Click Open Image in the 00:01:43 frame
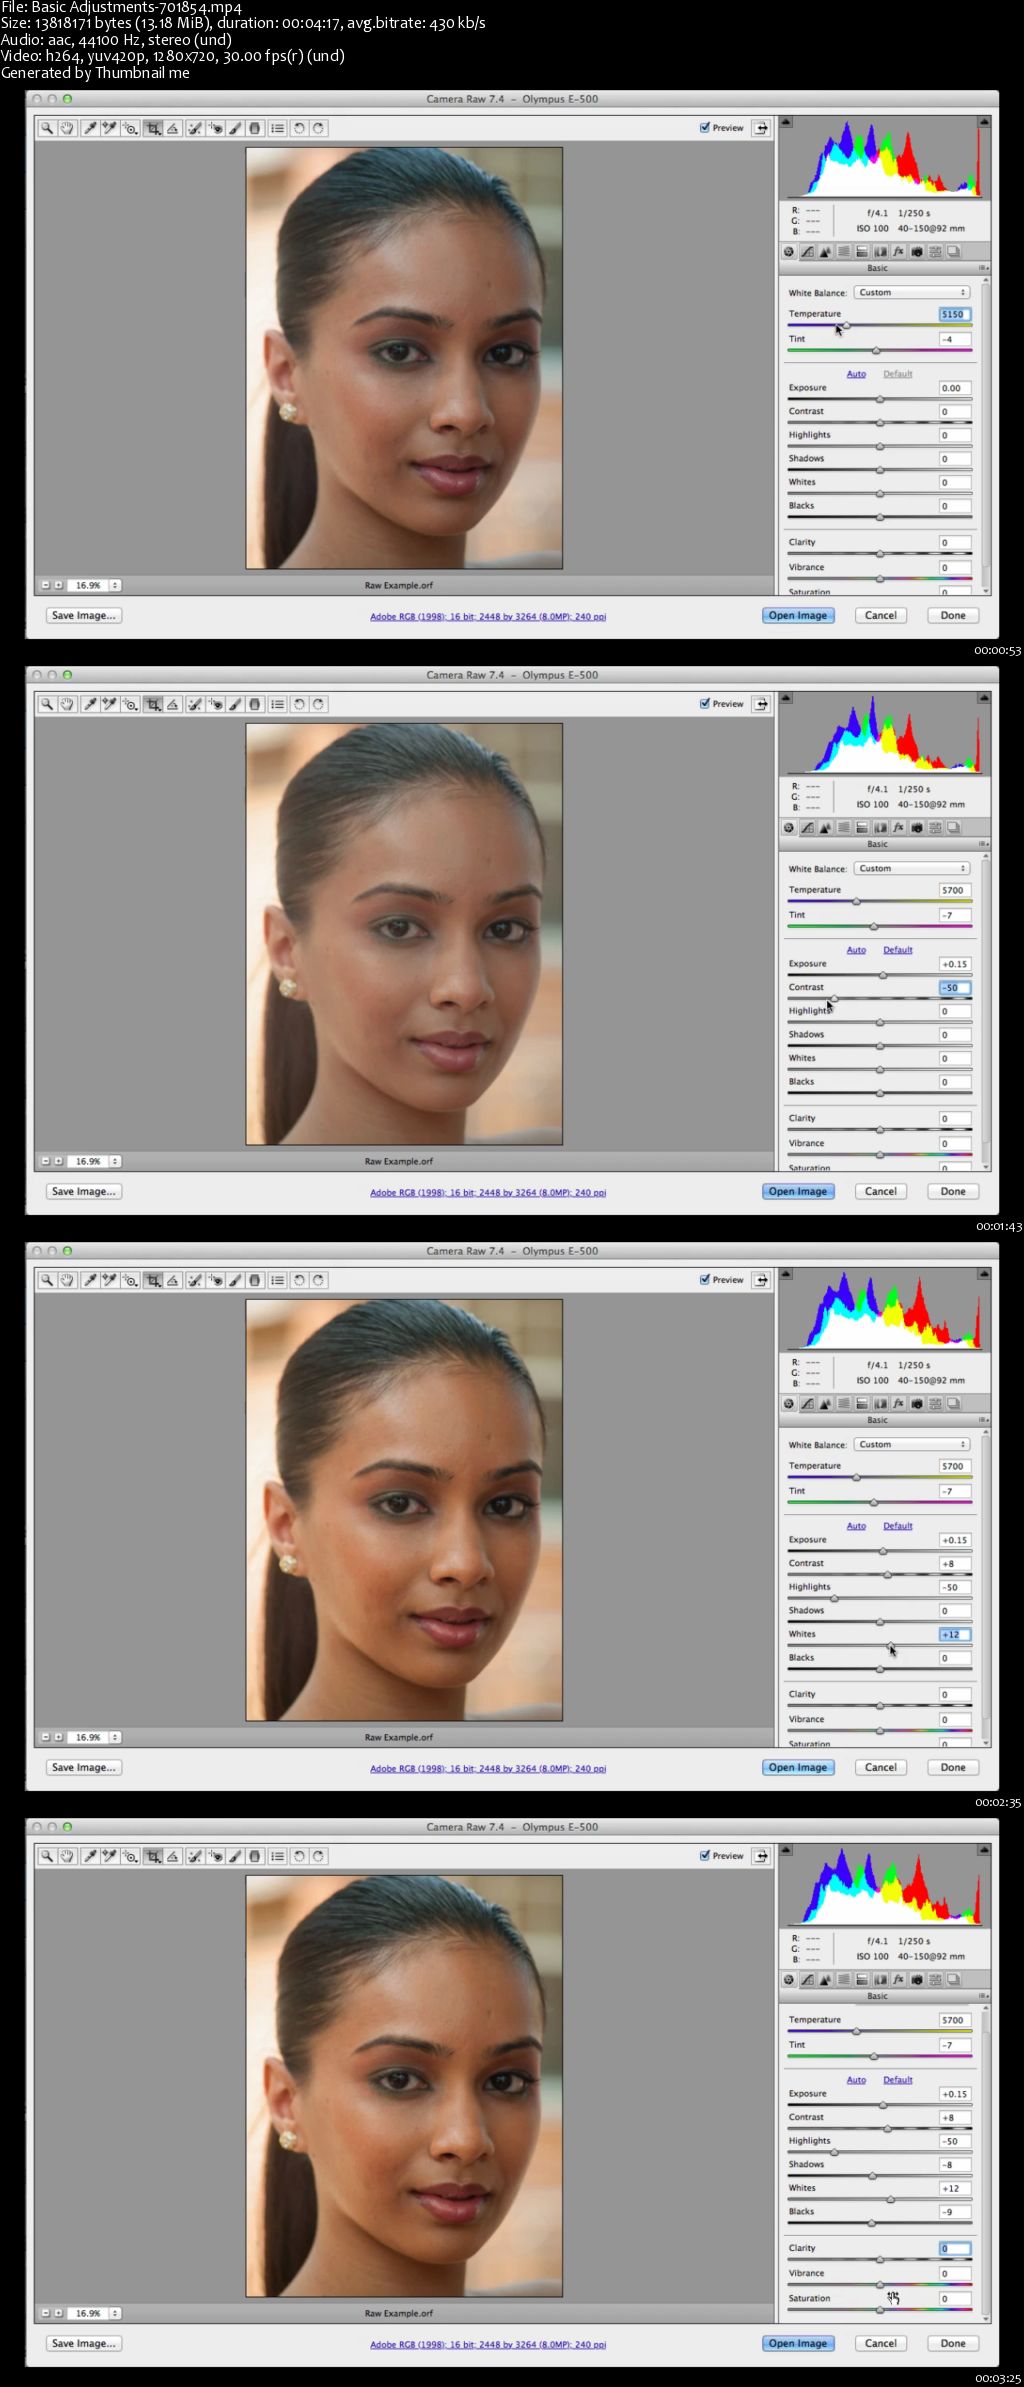The width and height of the screenshot is (1024, 2387). coord(798,1192)
